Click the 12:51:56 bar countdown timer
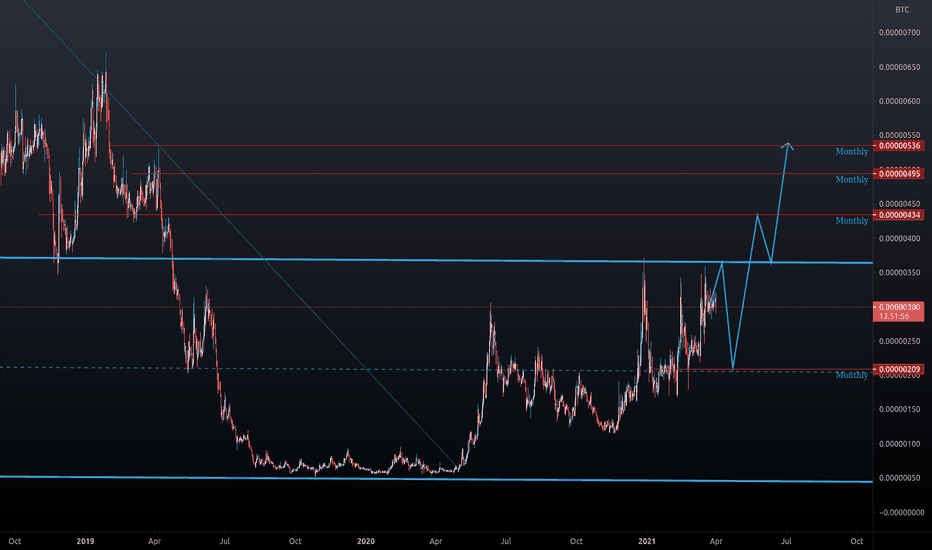This screenshot has height=550, width=932. tap(894, 316)
